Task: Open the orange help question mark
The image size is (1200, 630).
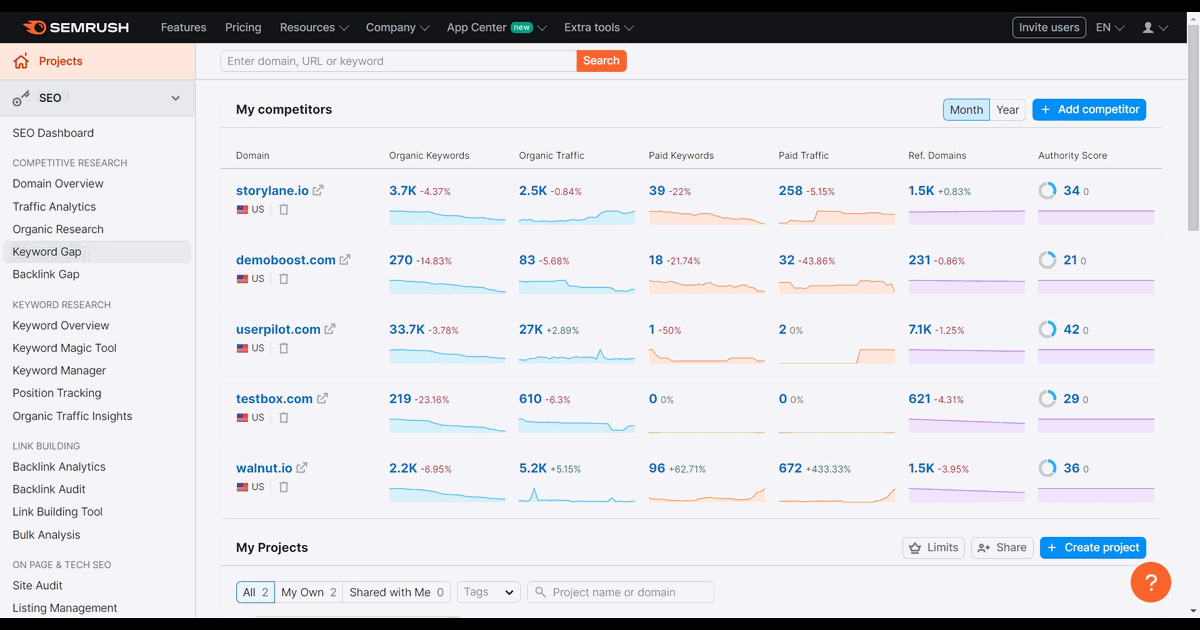Action: (1150, 582)
